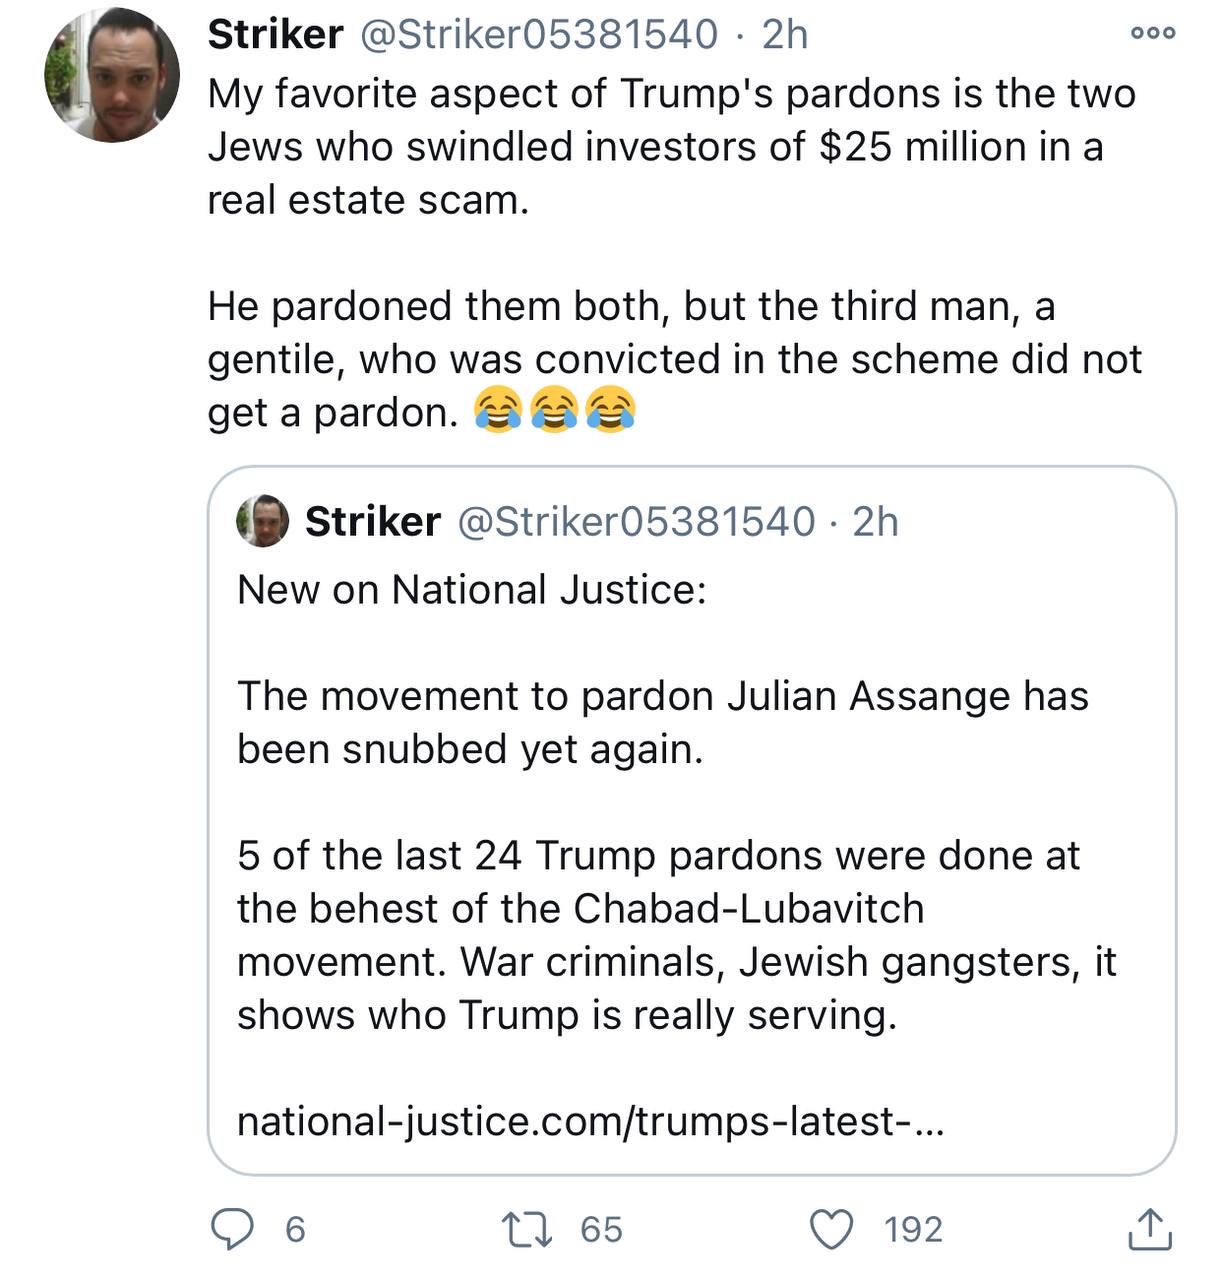Click the top @Striker05381540 handle

[538, 35]
